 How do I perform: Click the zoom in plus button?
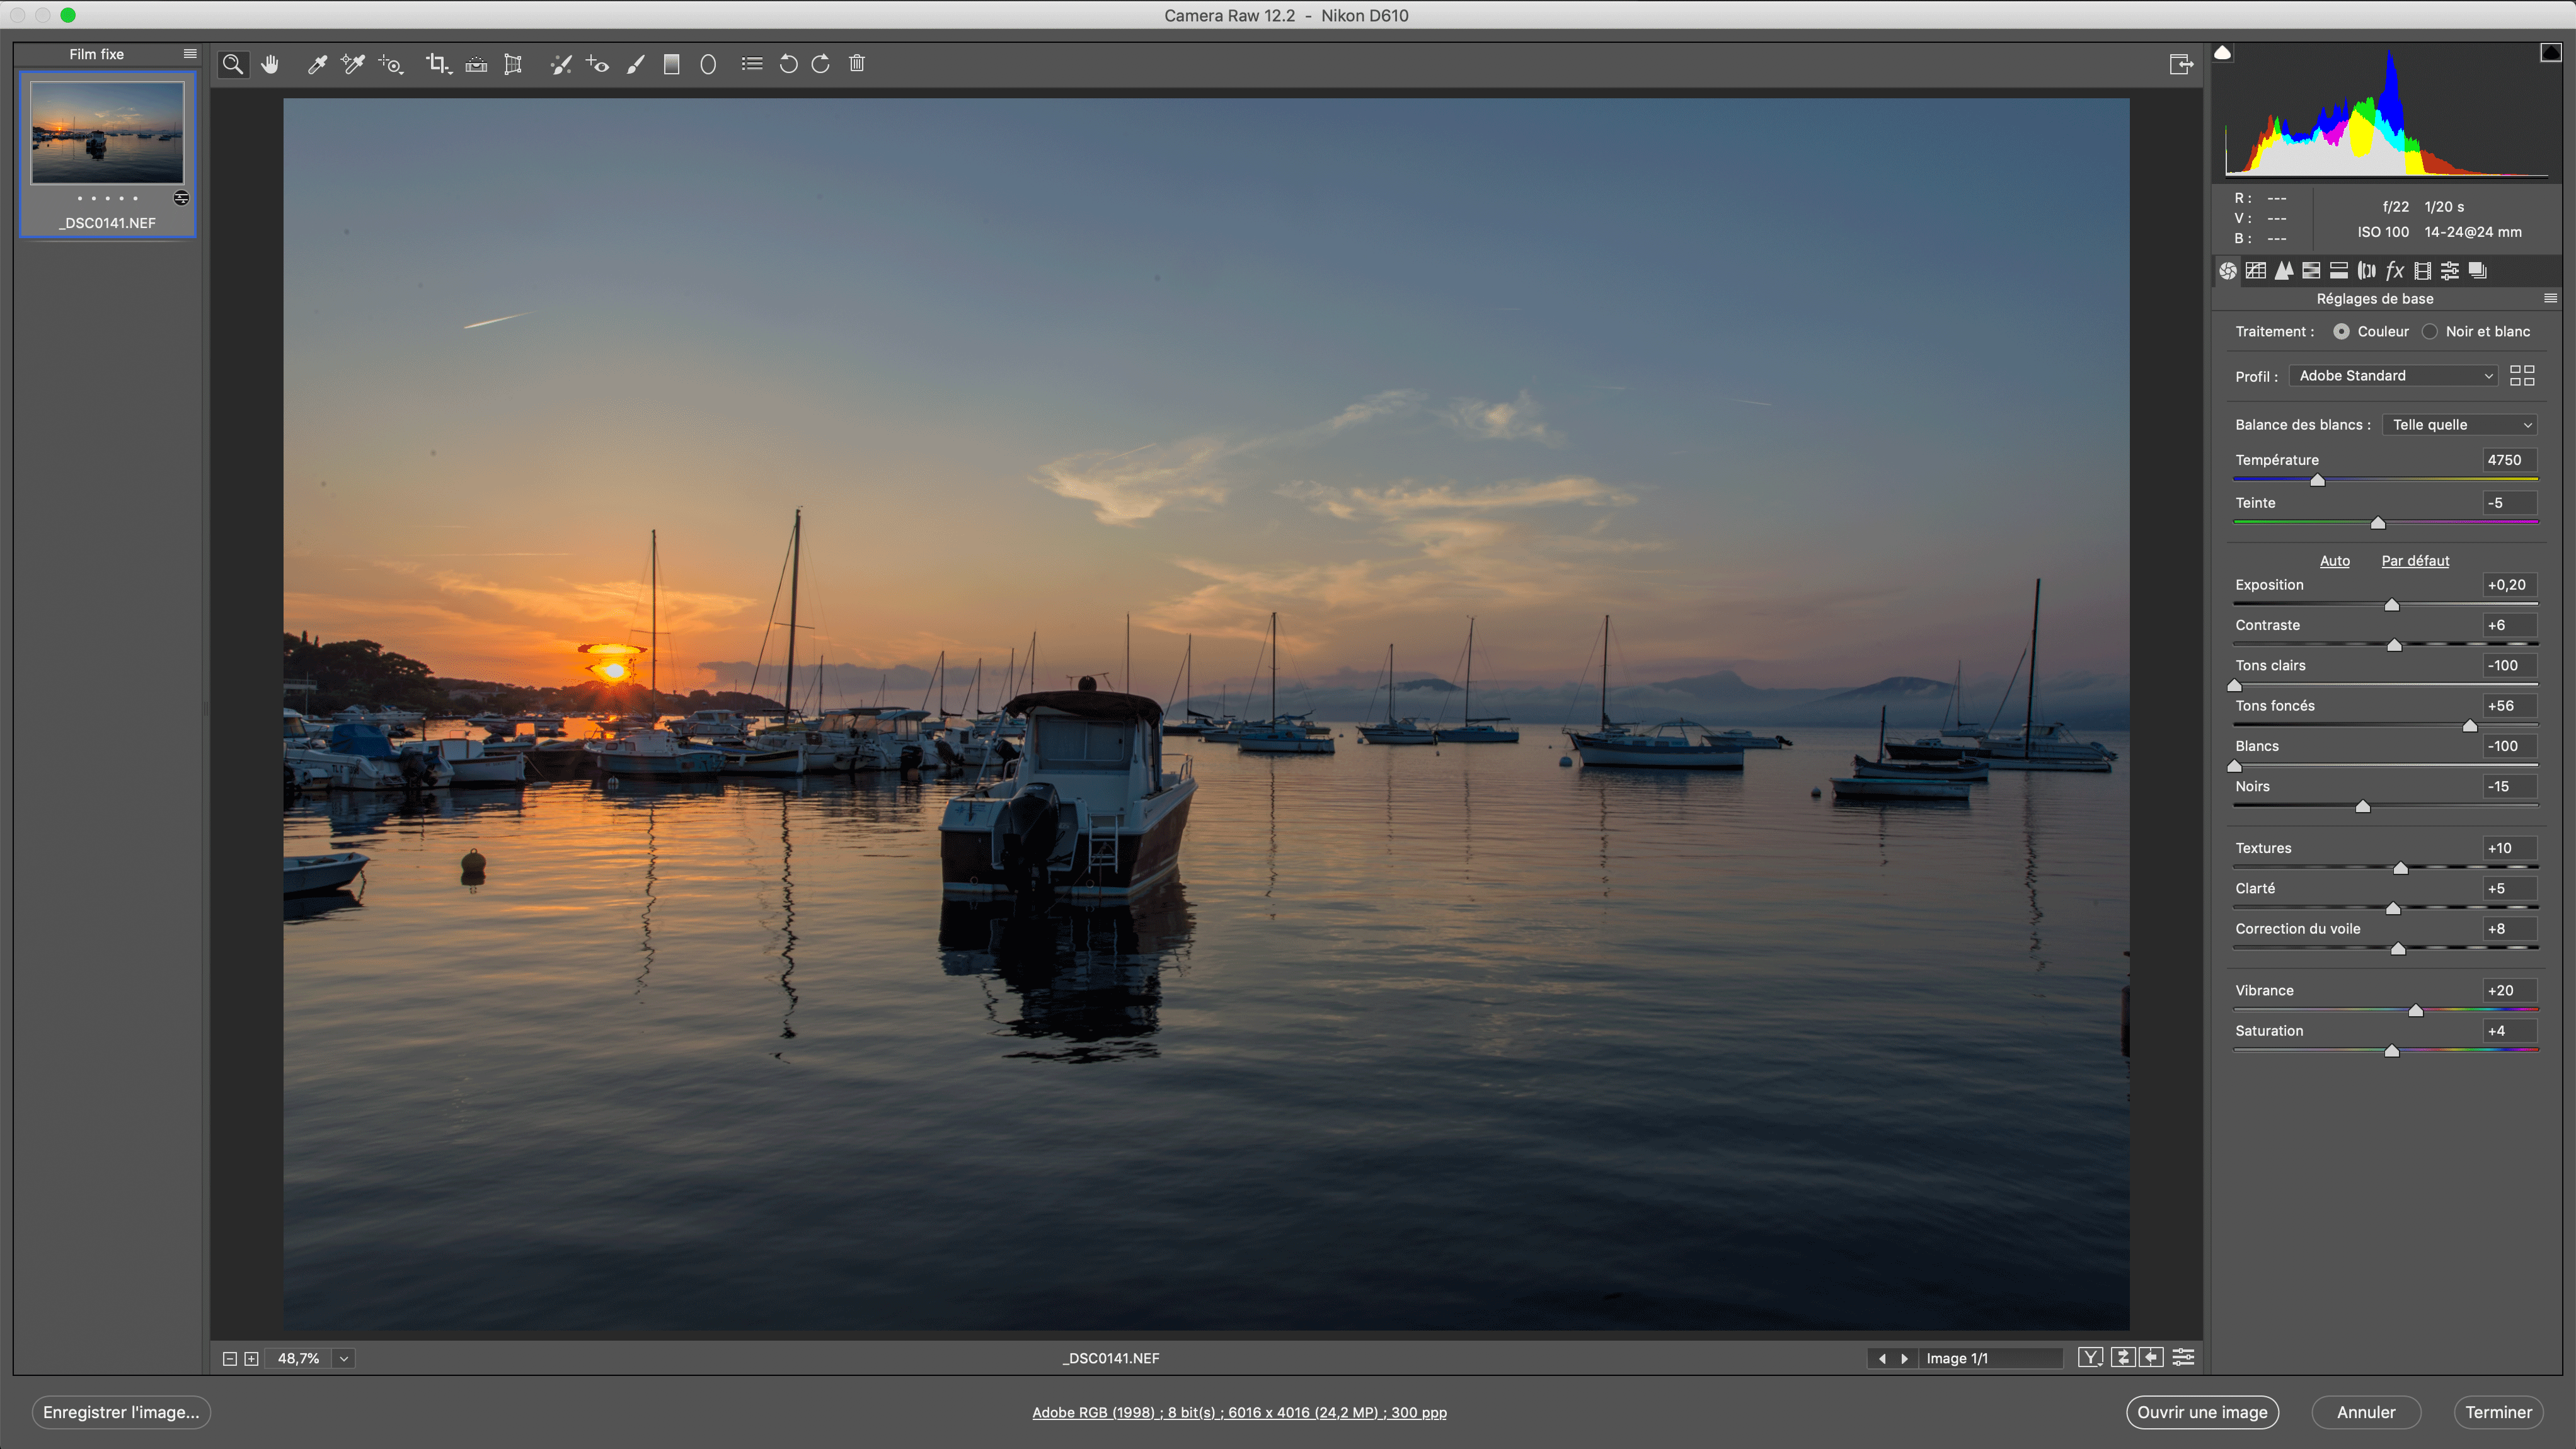251,1358
